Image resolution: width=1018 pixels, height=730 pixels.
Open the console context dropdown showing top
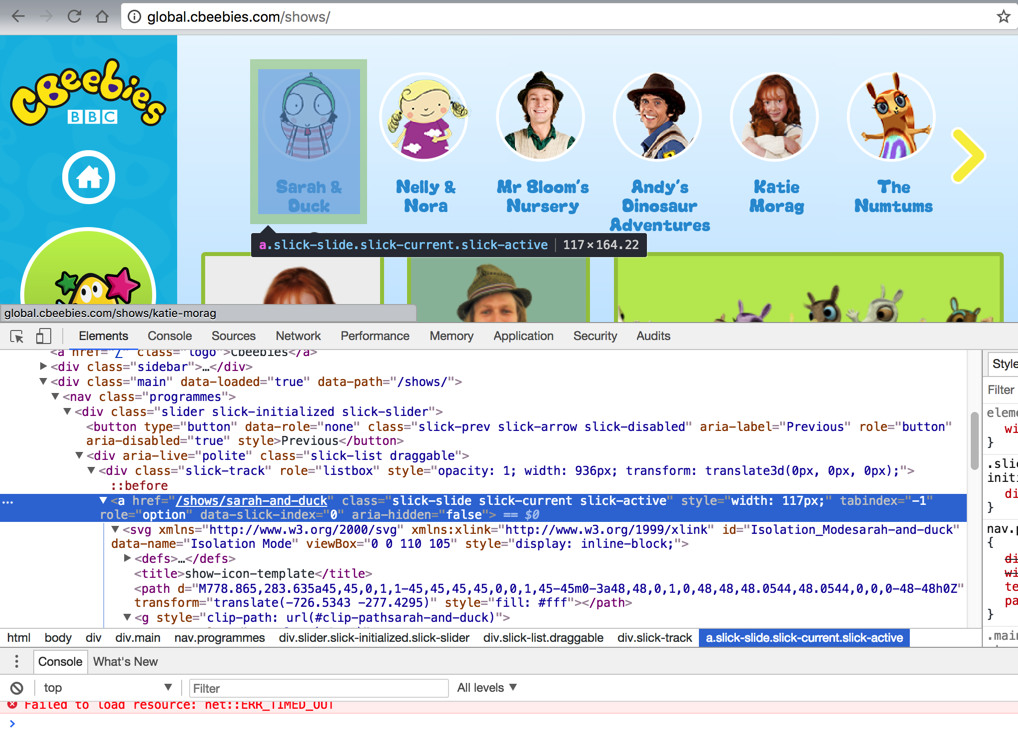107,687
